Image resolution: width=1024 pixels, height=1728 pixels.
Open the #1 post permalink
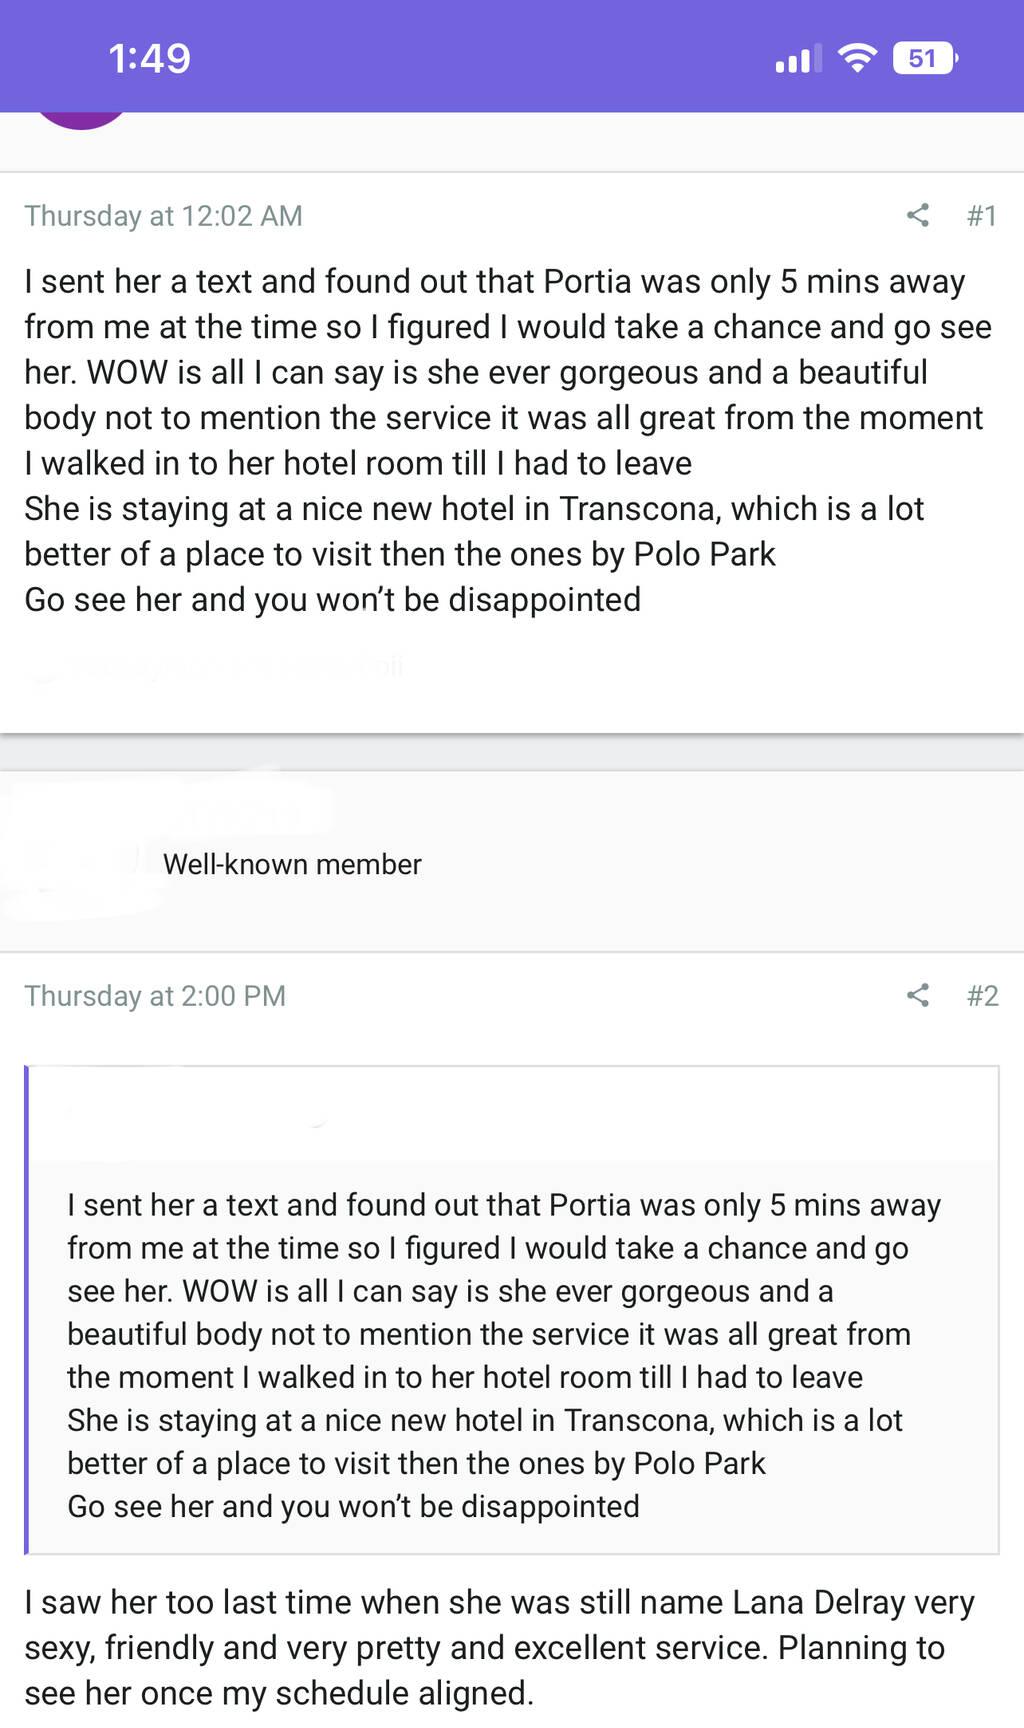[x=981, y=216]
